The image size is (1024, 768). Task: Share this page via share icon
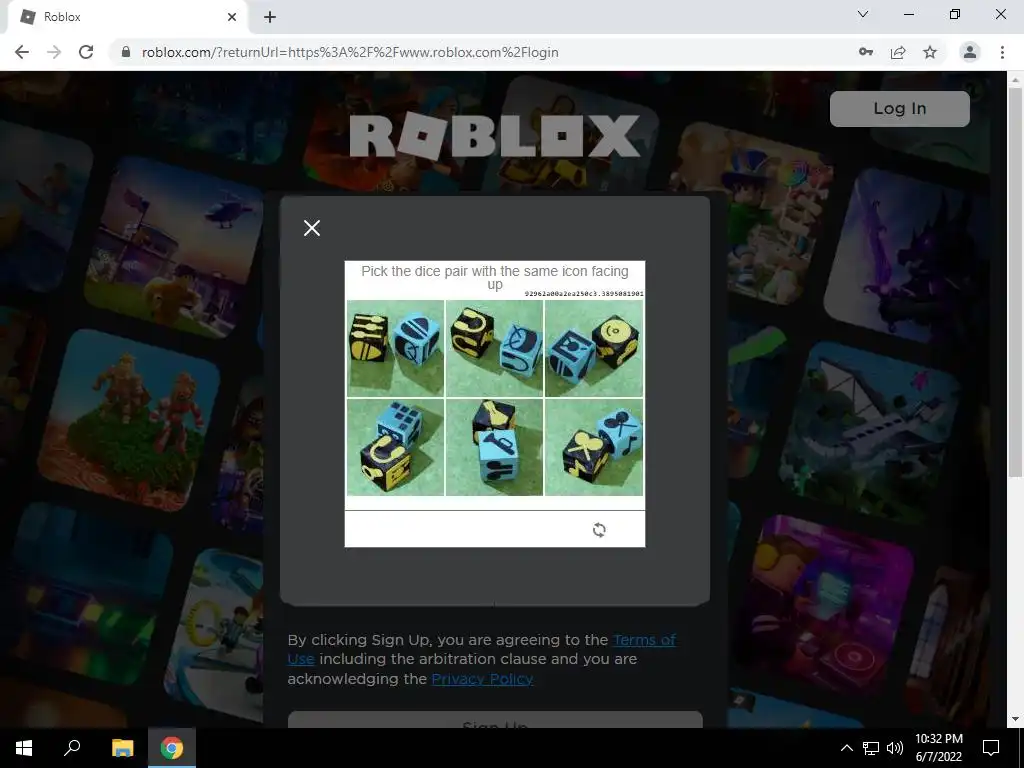[x=898, y=52]
